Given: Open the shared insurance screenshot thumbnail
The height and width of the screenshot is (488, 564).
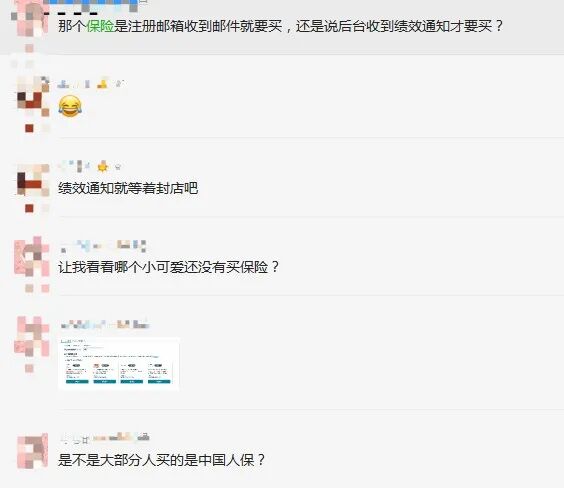Looking at the screenshot, I should coord(119,364).
